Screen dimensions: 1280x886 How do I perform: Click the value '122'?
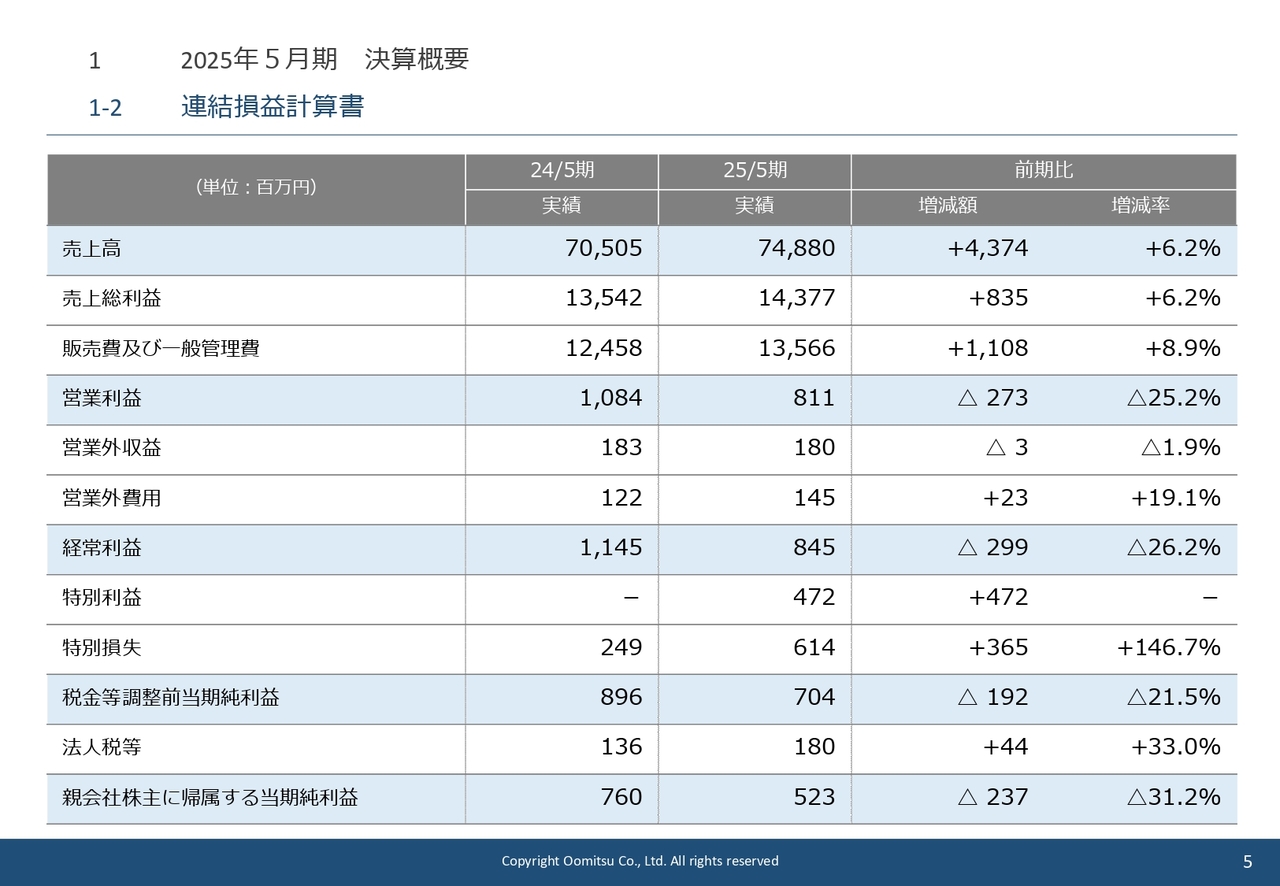pyautogui.click(x=622, y=498)
